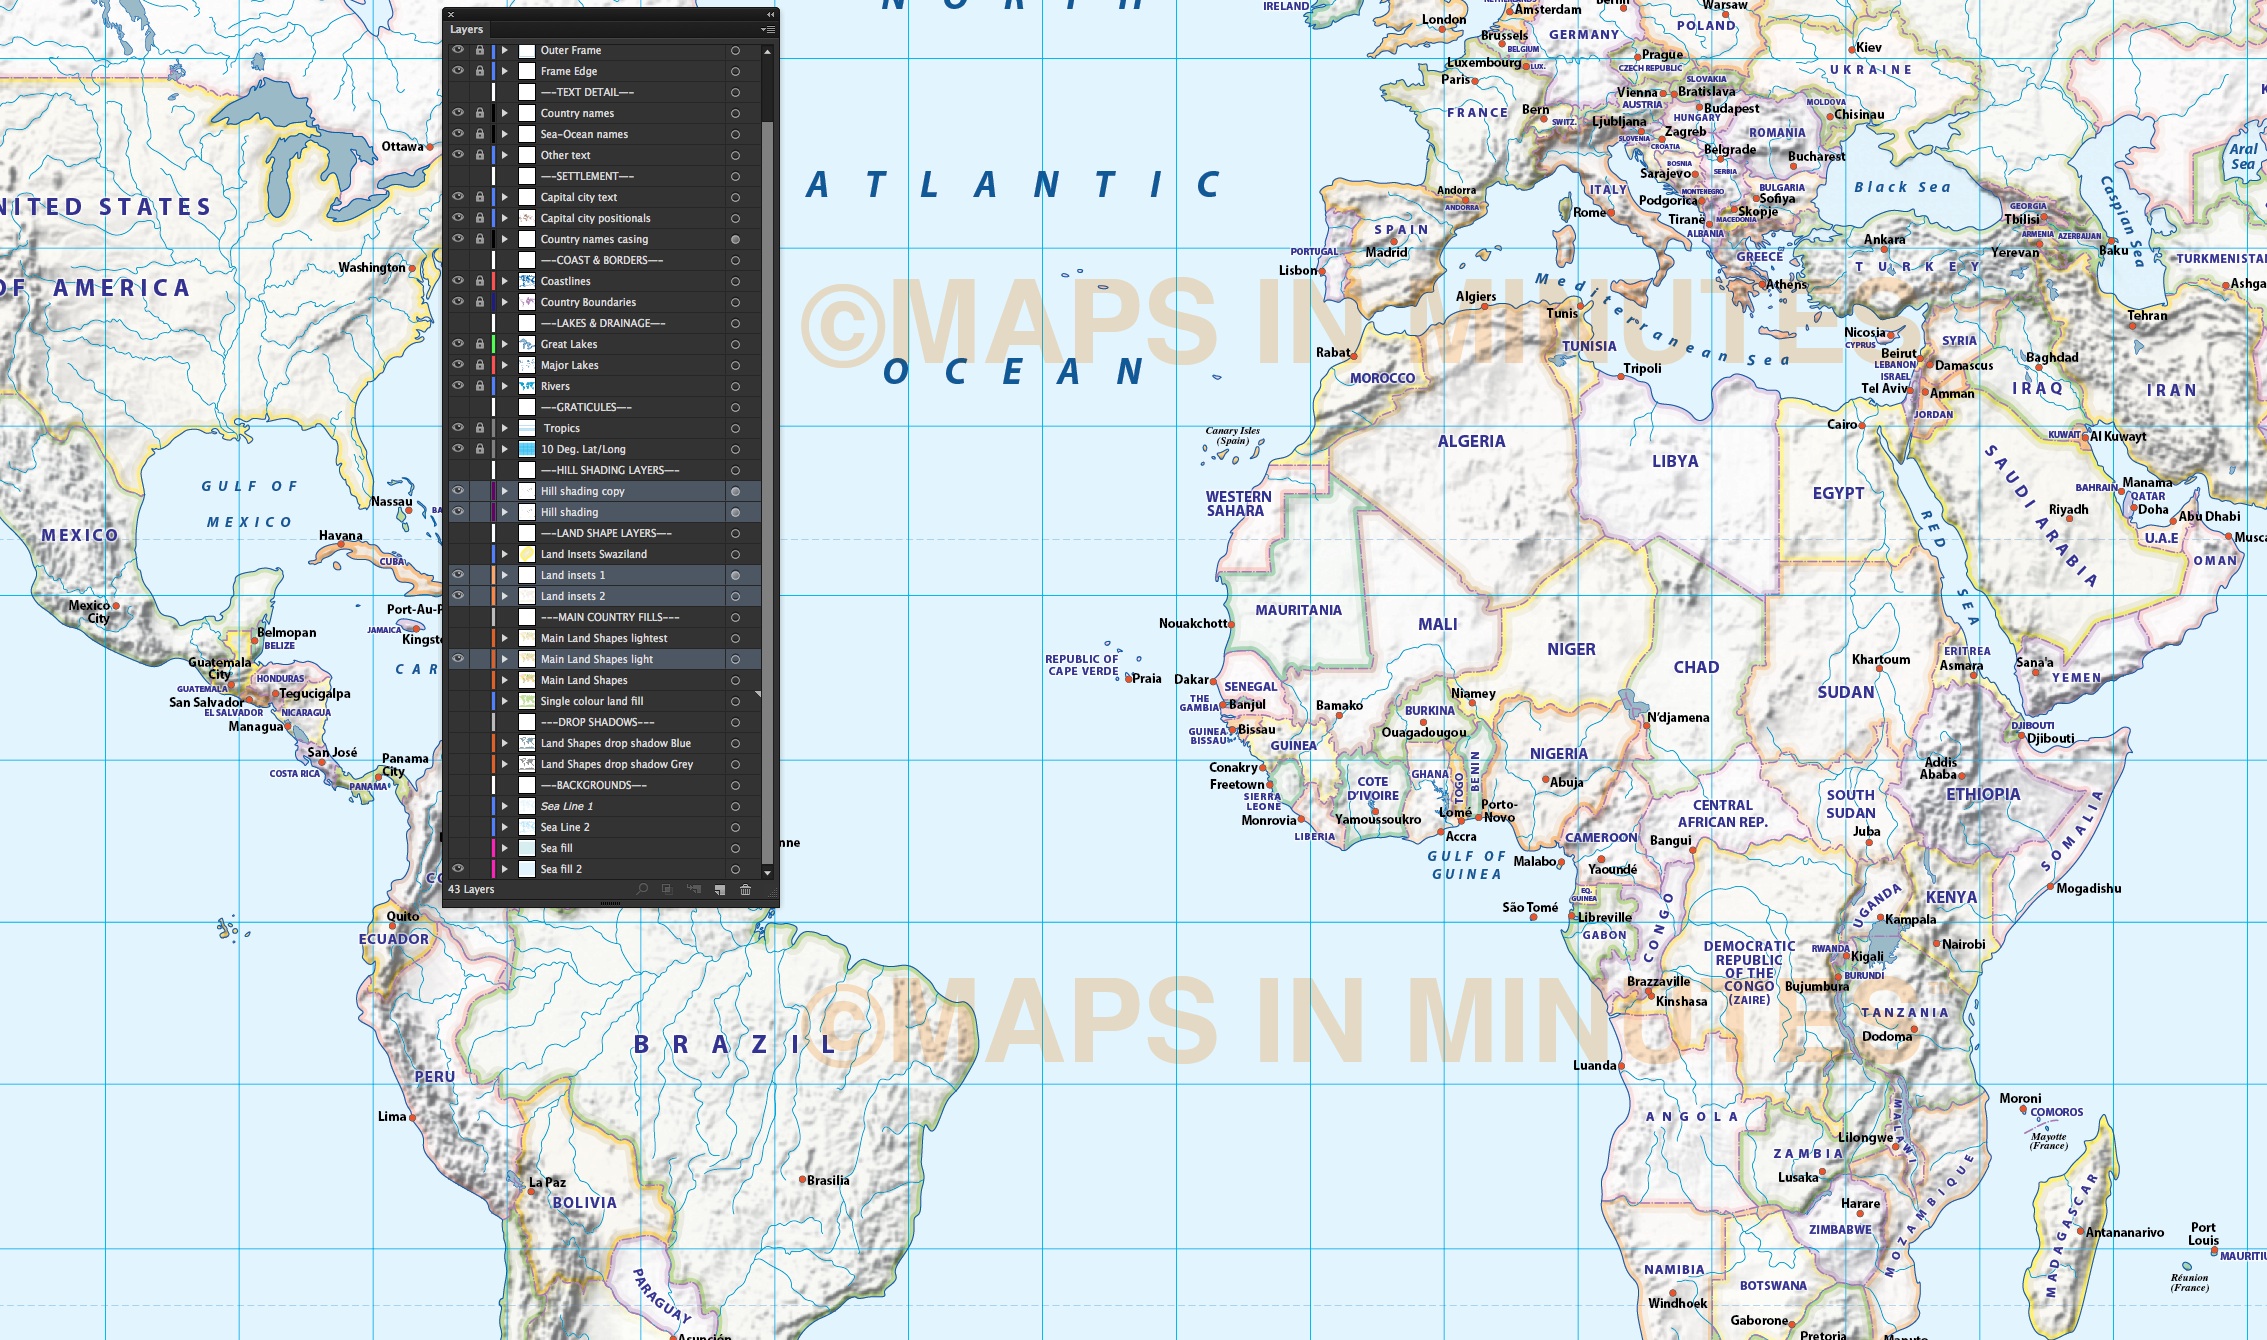Click the target circle for Land insets 1
This screenshot has height=1340, width=2267.
(736, 574)
